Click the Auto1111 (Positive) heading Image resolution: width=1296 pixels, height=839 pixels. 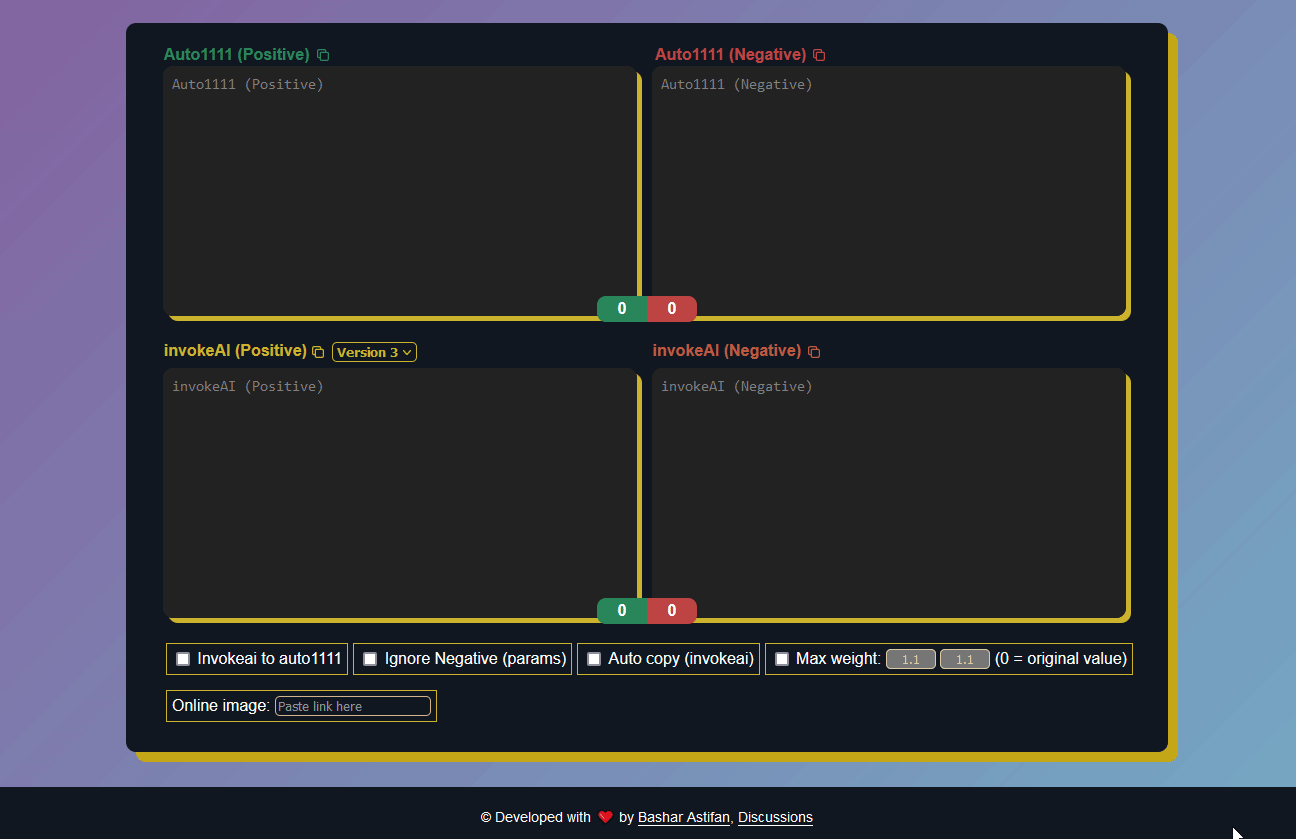click(237, 54)
